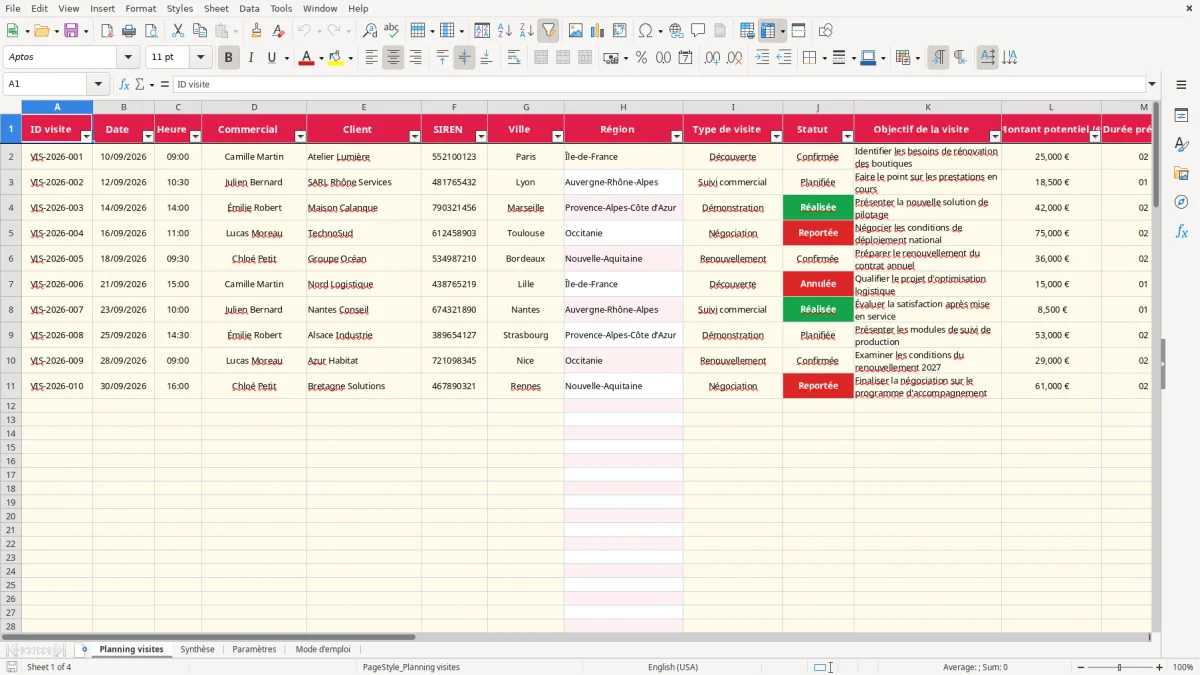Click the Insert Image icon
This screenshot has width=1200, height=675.
(x=576, y=31)
